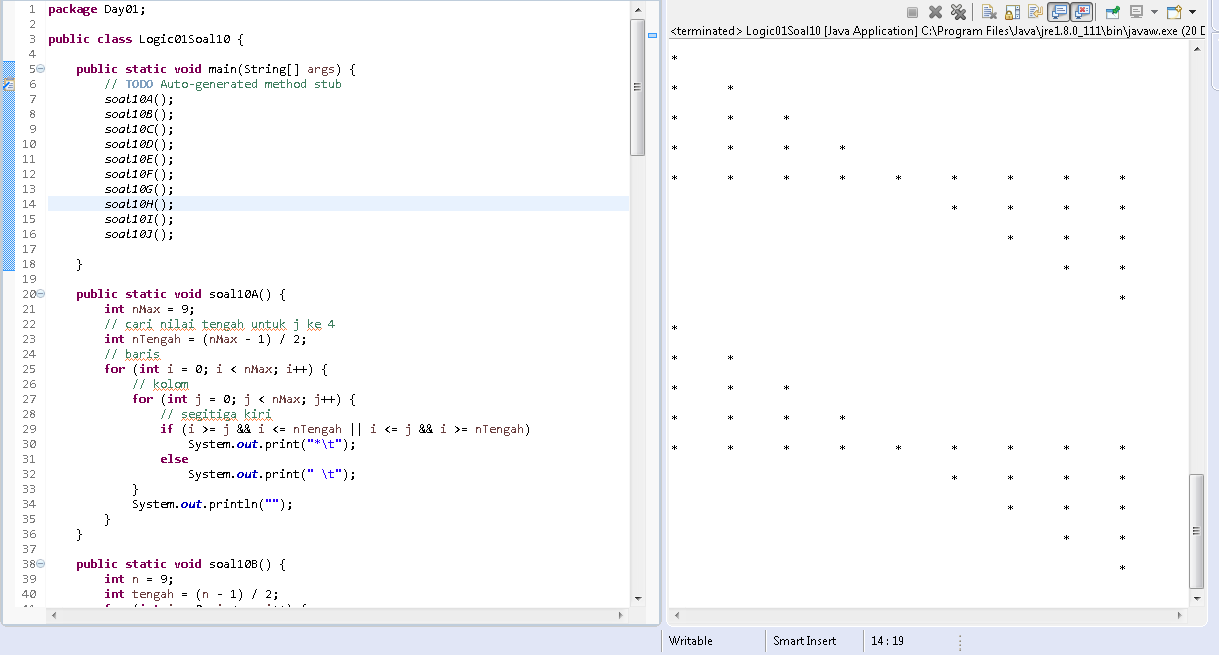Collapse the main method fold marker
Screen dimensions: 1219x655
[x=39, y=68]
